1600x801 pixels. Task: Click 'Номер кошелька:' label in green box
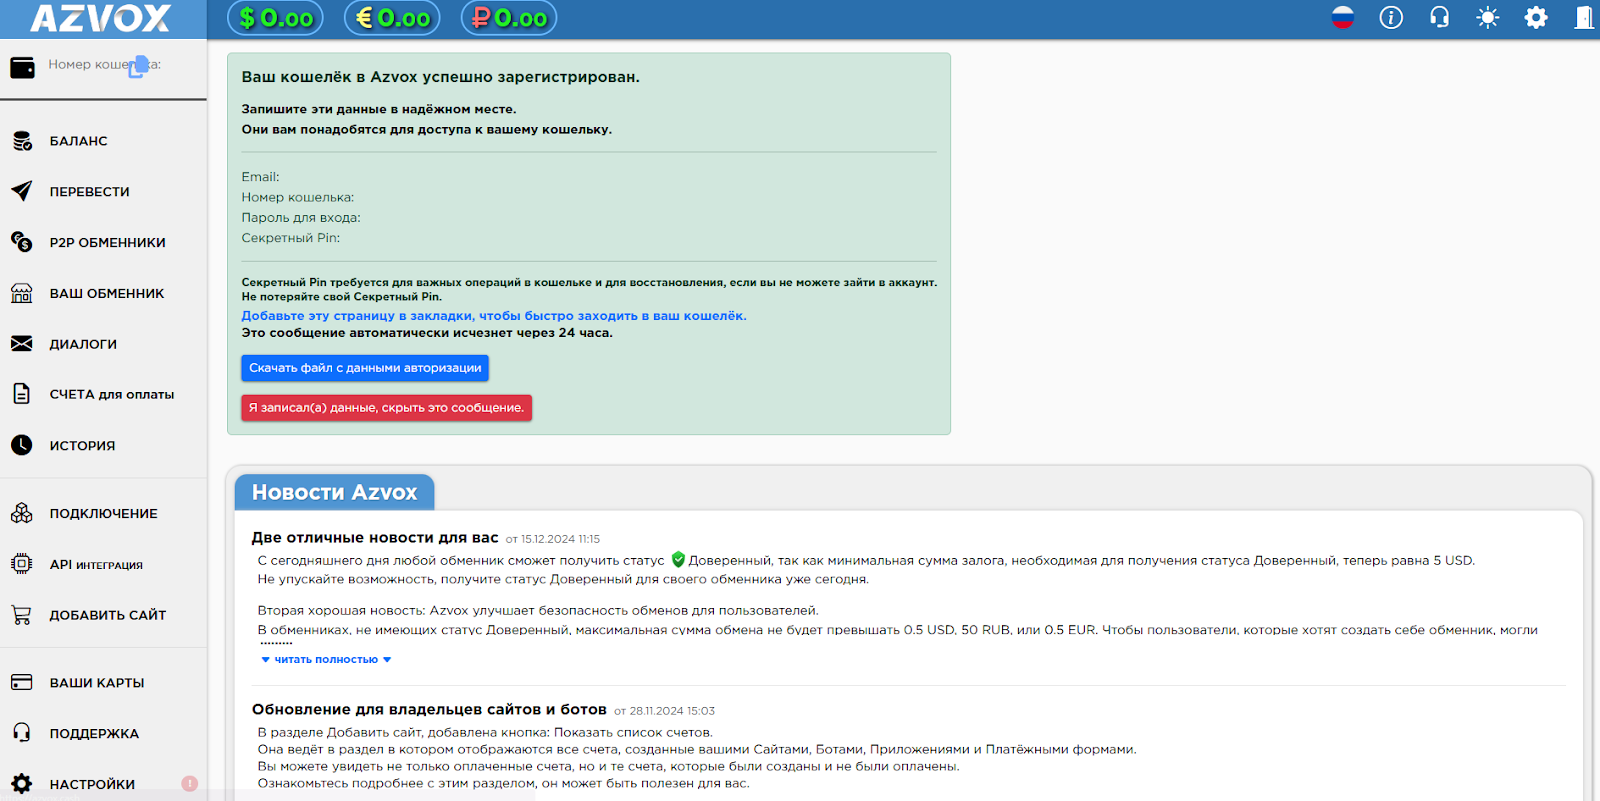pos(297,198)
